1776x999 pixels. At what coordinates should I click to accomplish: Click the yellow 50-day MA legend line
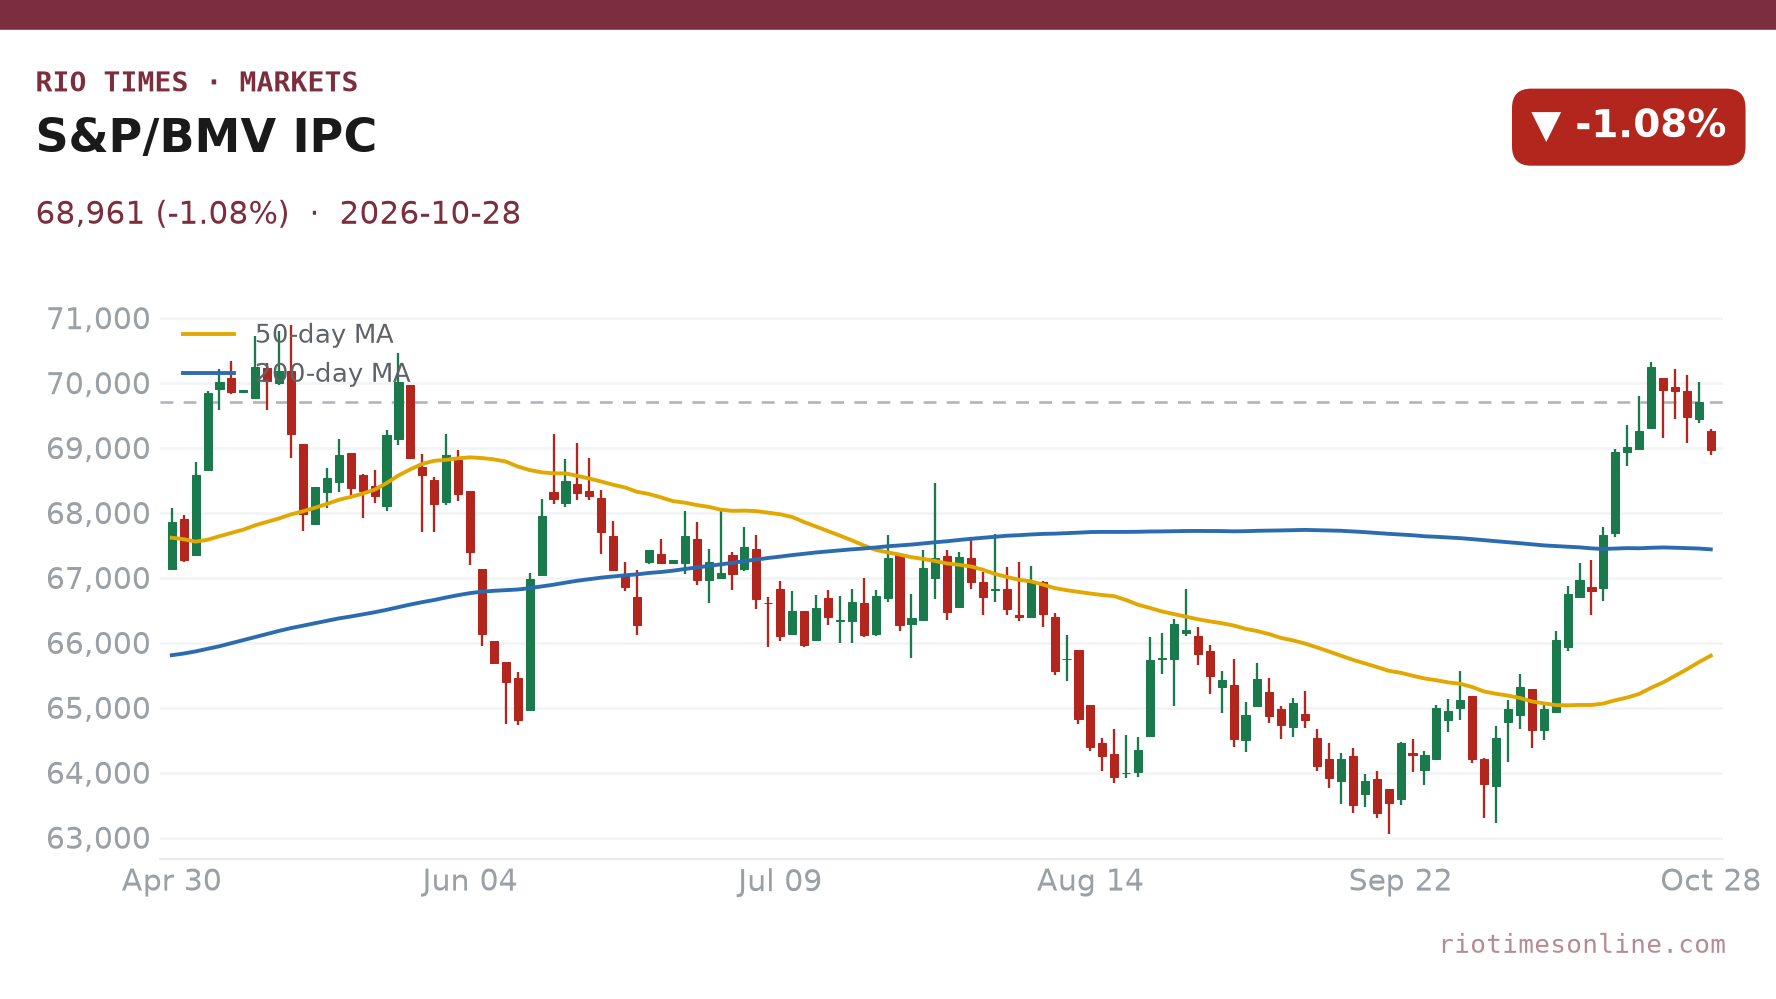point(208,334)
